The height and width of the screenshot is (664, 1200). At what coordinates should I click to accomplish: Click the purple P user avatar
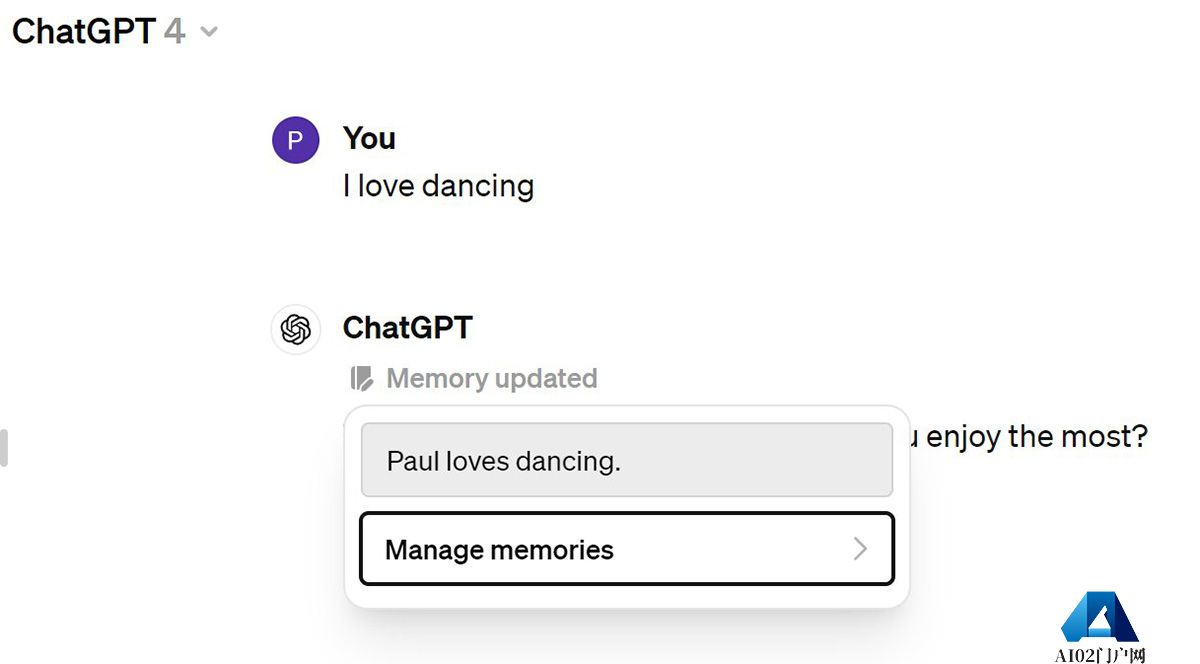295,140
